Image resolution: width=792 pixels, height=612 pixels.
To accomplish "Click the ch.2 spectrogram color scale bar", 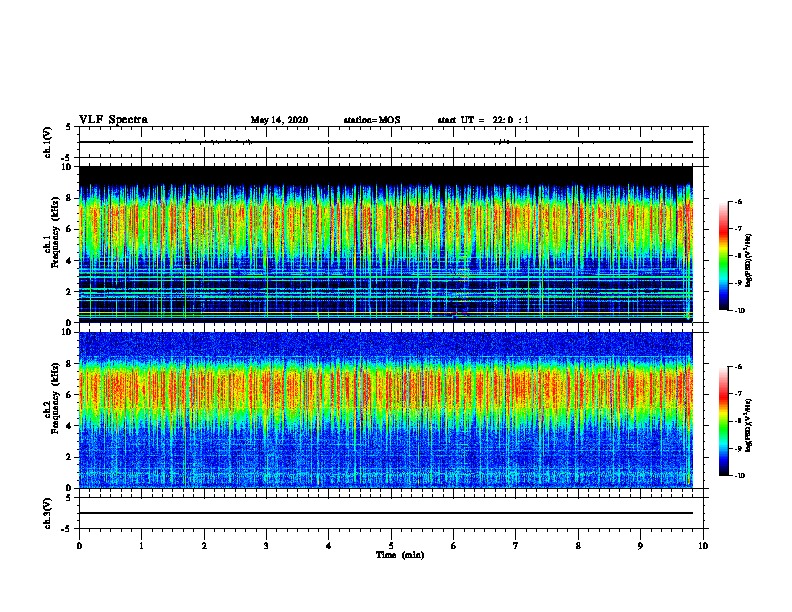I will point(724,421).
